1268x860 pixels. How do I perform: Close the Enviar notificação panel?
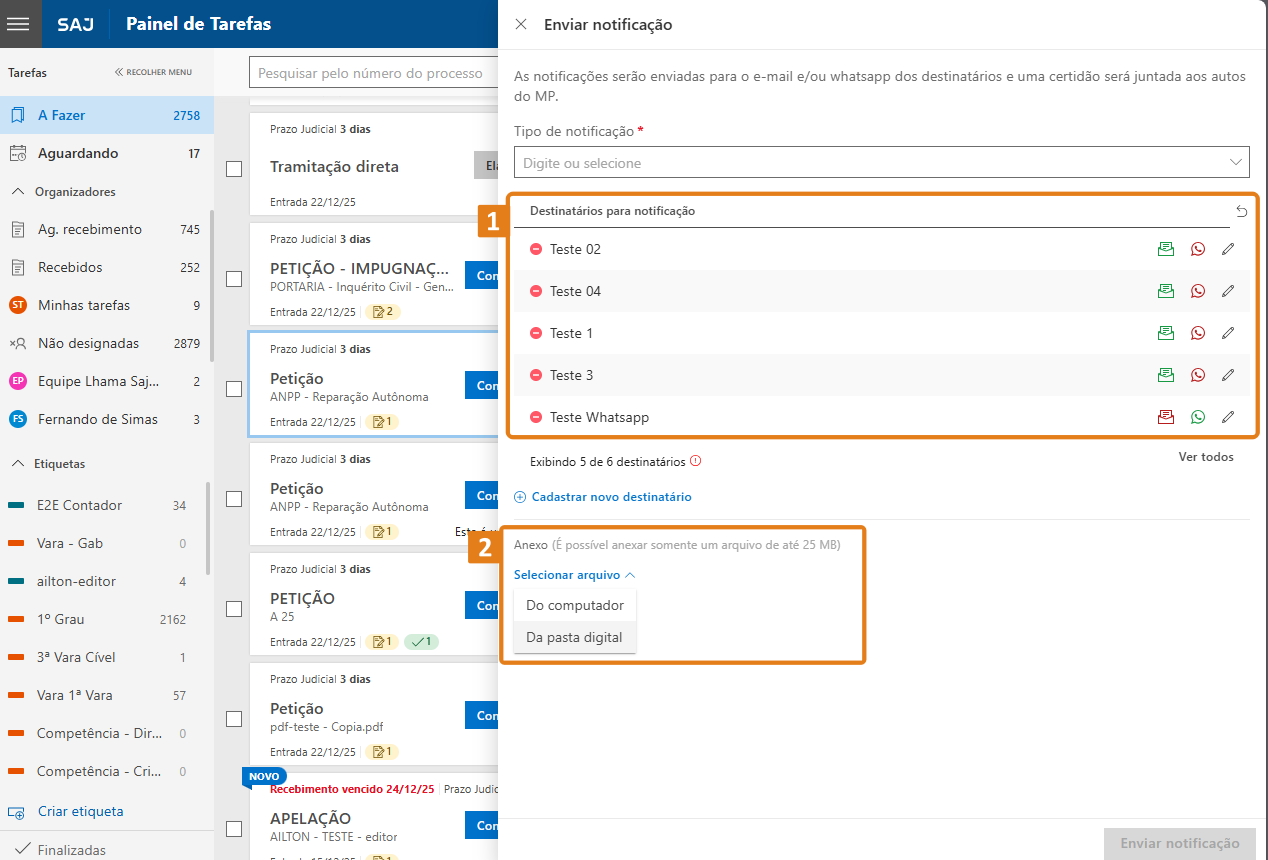click(x=521, y=24)
